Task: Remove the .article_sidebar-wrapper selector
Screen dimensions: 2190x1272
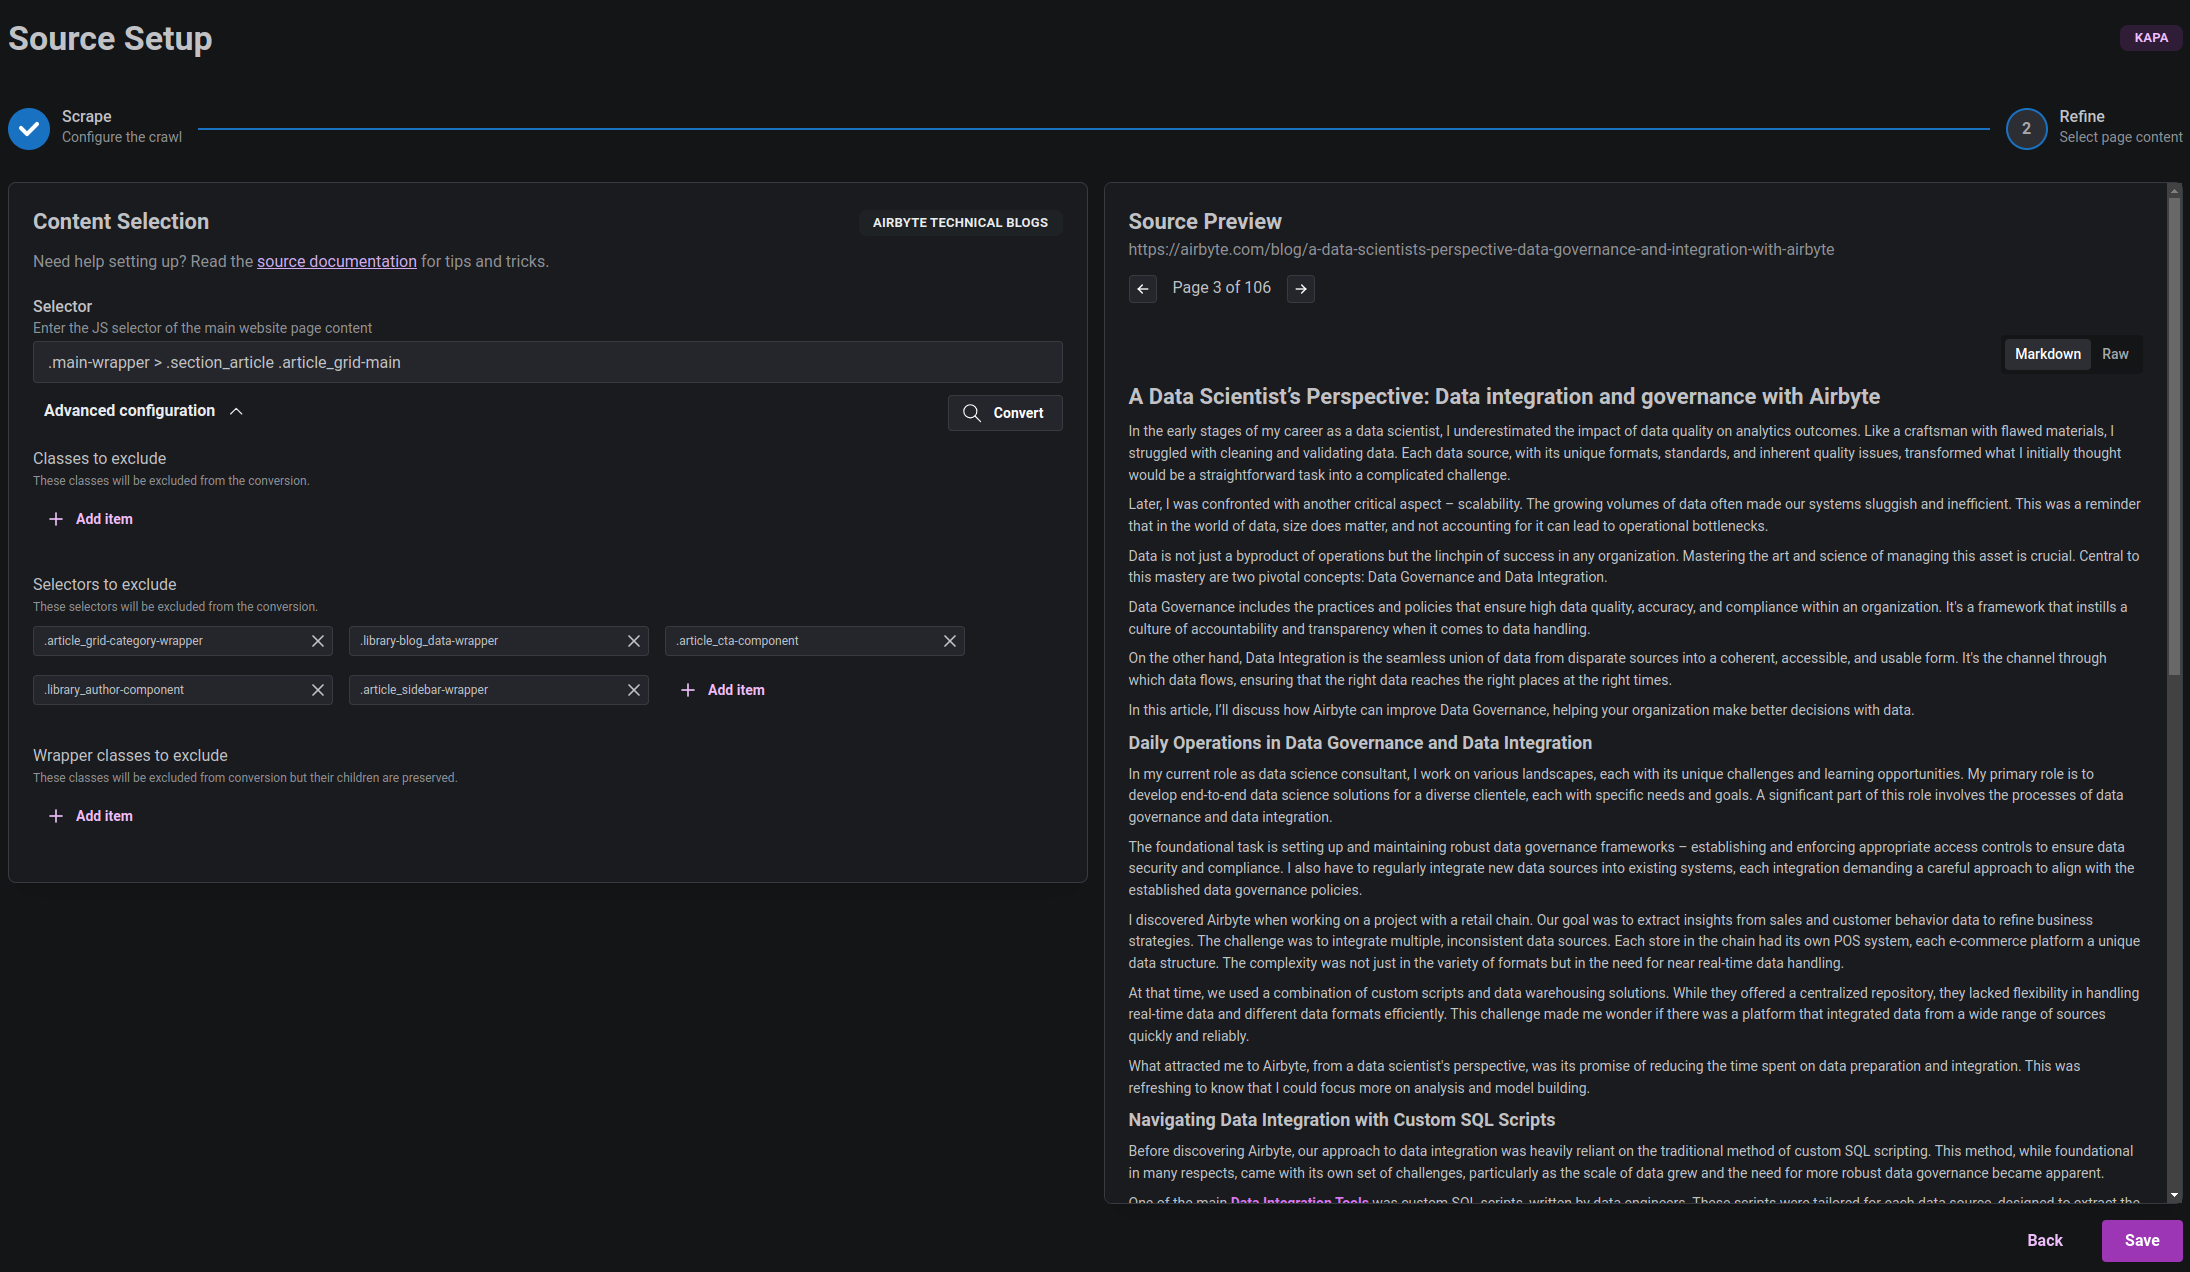Action: click(634, 690)
